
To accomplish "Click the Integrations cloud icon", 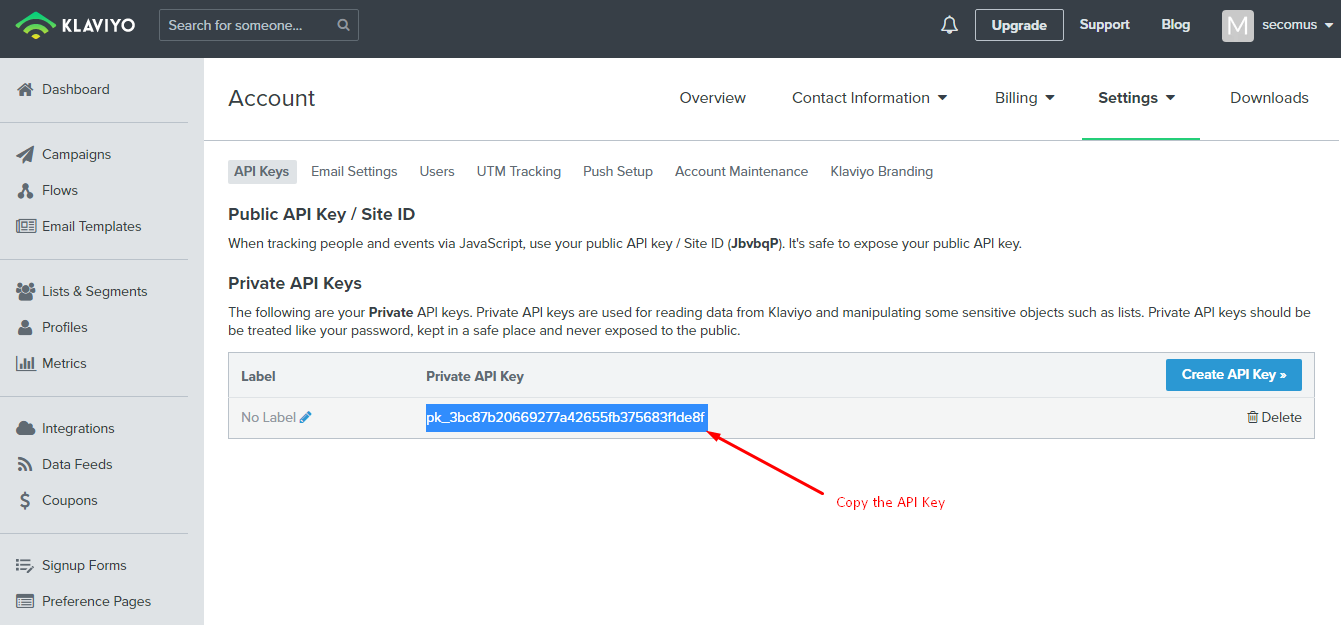I will tap(26, 428).
